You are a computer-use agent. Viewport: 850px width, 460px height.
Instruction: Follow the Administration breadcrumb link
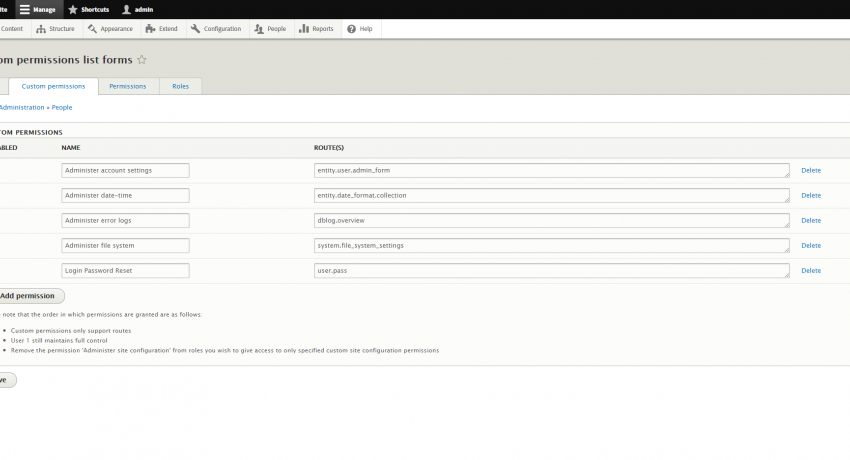[22, 107]
